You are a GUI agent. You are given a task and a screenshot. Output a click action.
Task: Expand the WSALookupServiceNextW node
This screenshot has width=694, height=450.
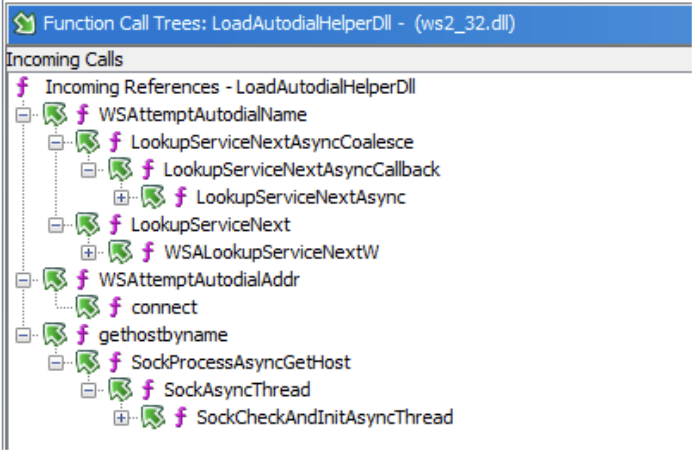[88, 252]
